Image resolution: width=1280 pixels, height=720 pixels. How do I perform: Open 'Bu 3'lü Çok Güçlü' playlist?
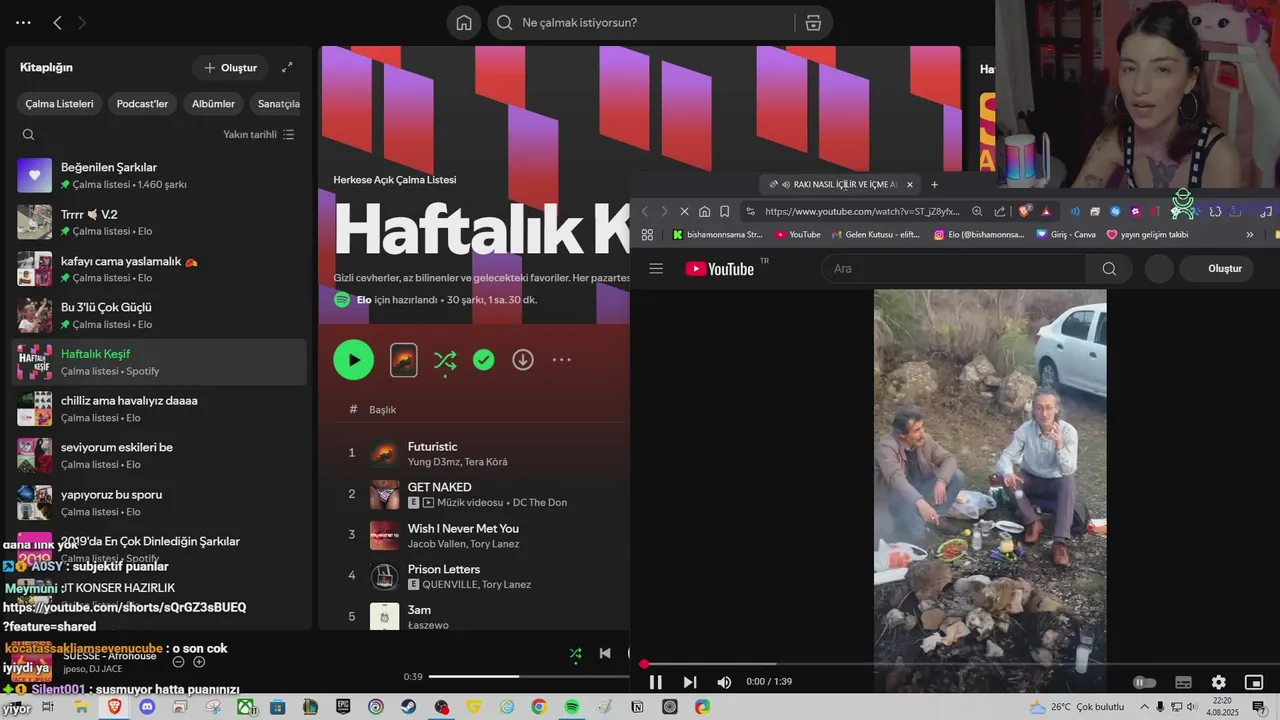point(159,315)
